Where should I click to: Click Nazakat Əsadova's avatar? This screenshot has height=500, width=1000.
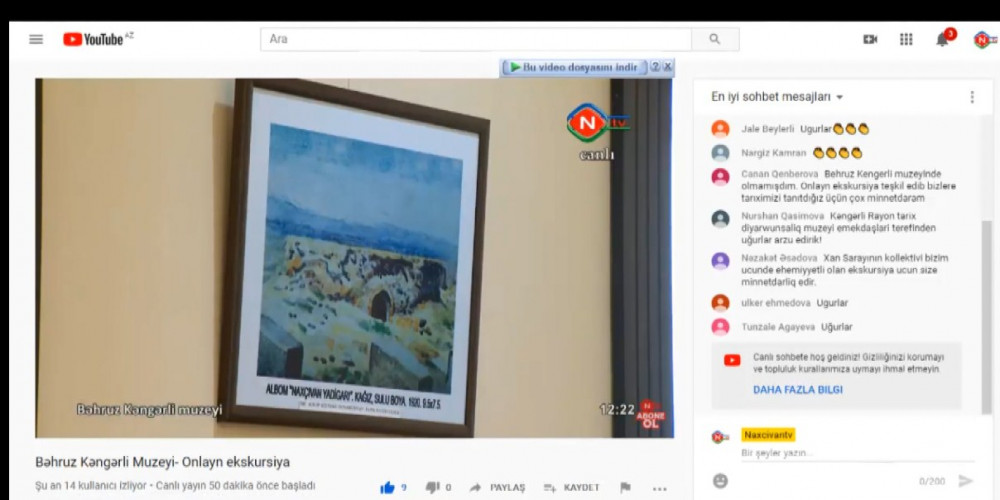click(x=720, y=261)
